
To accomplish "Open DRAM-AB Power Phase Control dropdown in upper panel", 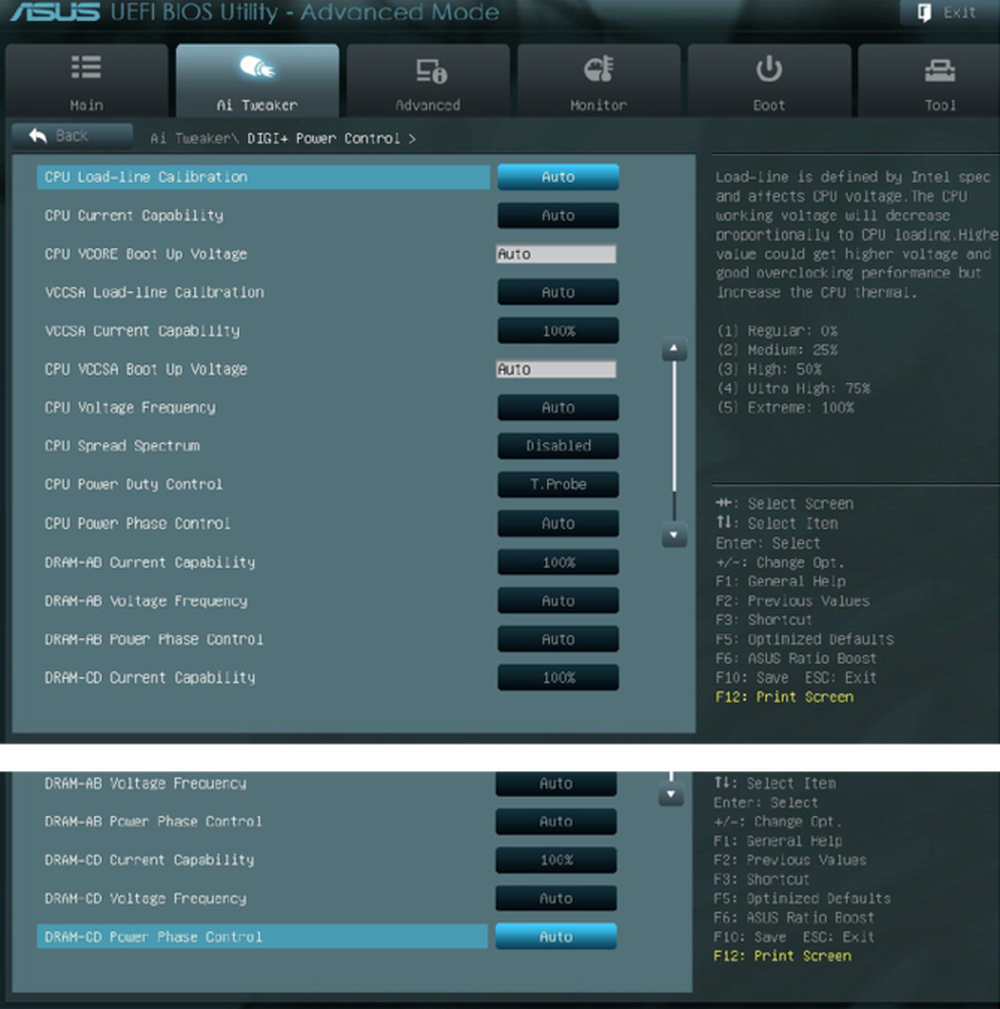I will tap(558, 639).
